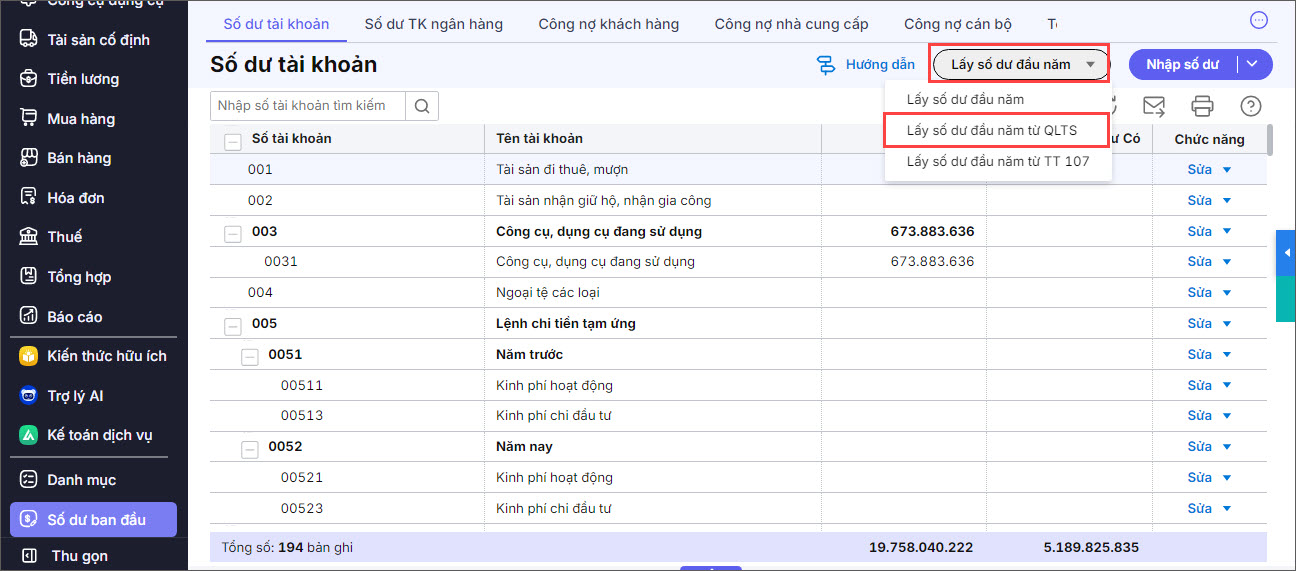Viewport: 1296px width, 571px height.
Task: Collapse account 005 tree row
Action: pos(233,325)
